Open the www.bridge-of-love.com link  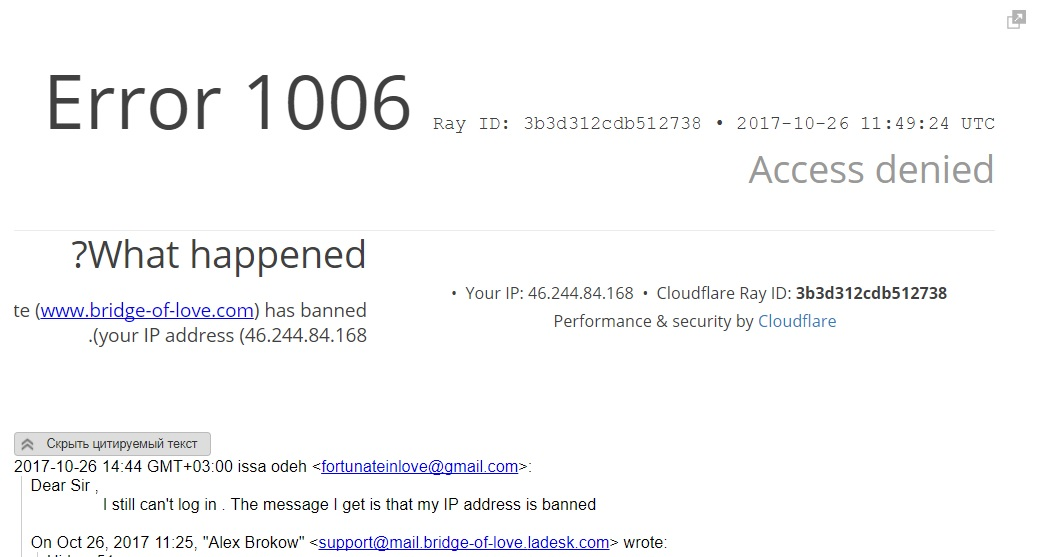point(147,310)
